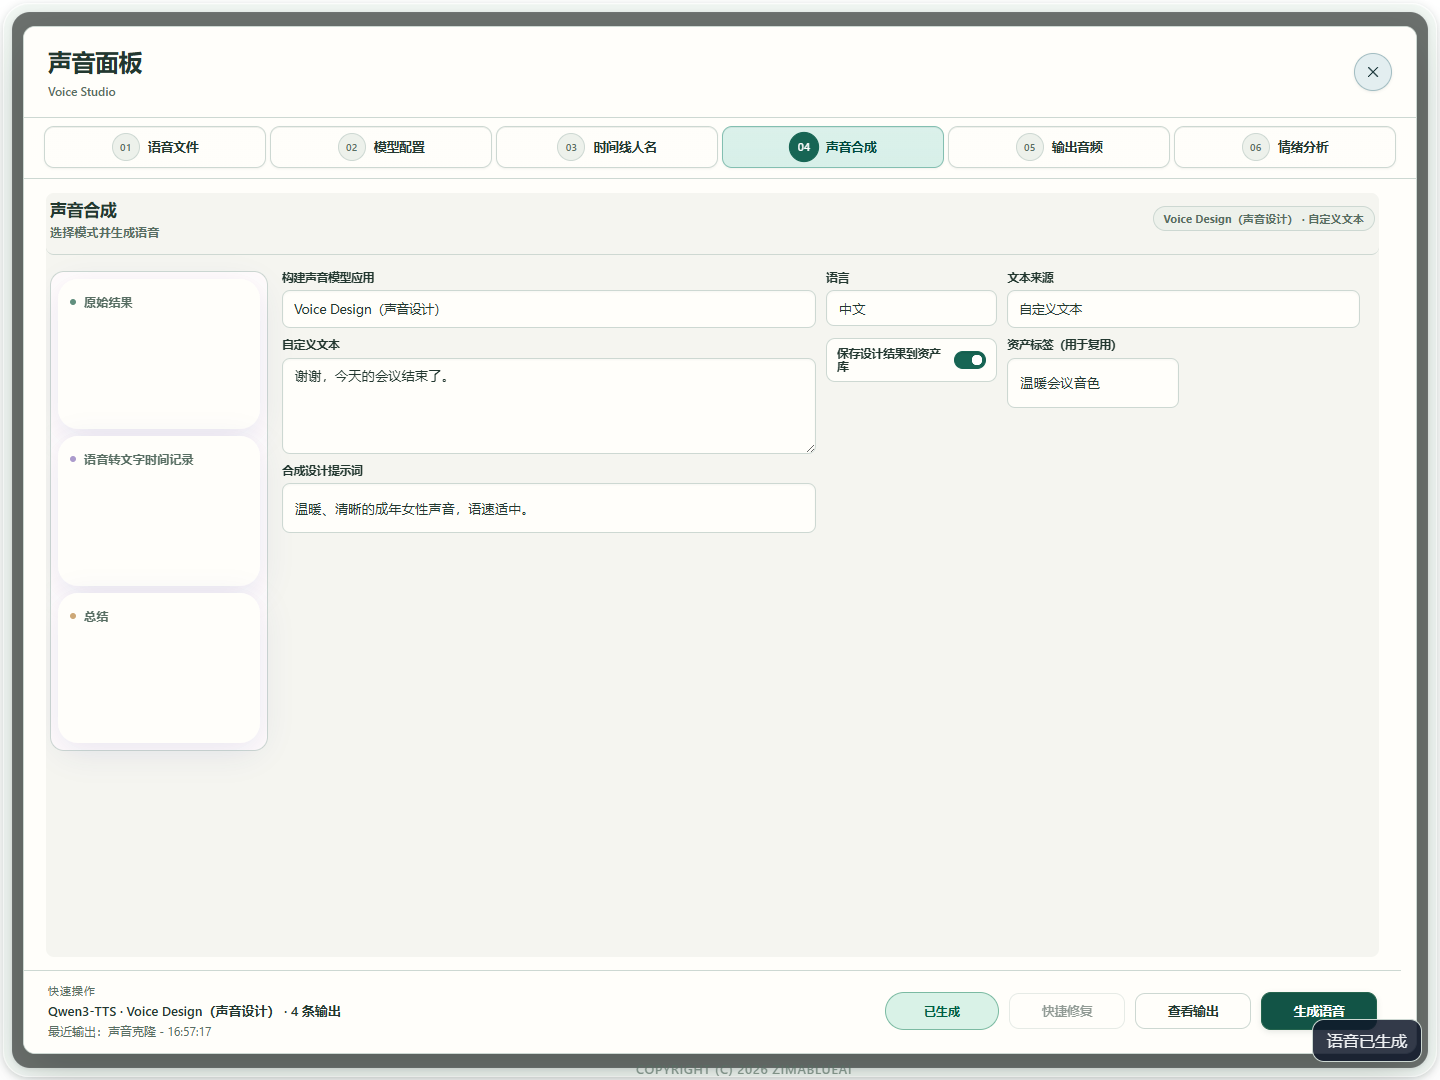The image size is (1440, 1080).
Task: Open the 构建声音模型应用 Voice Design dropdown
Action: tap(549, 309)
